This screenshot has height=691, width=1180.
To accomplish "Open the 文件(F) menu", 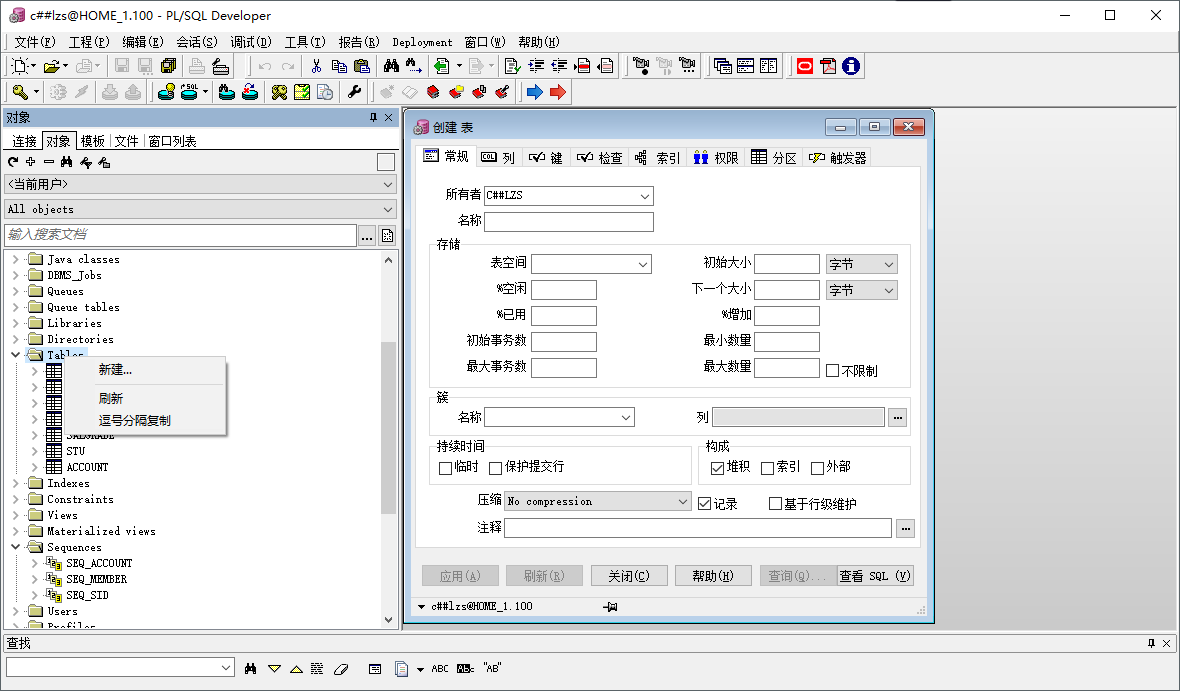I will tap(35, 42).
